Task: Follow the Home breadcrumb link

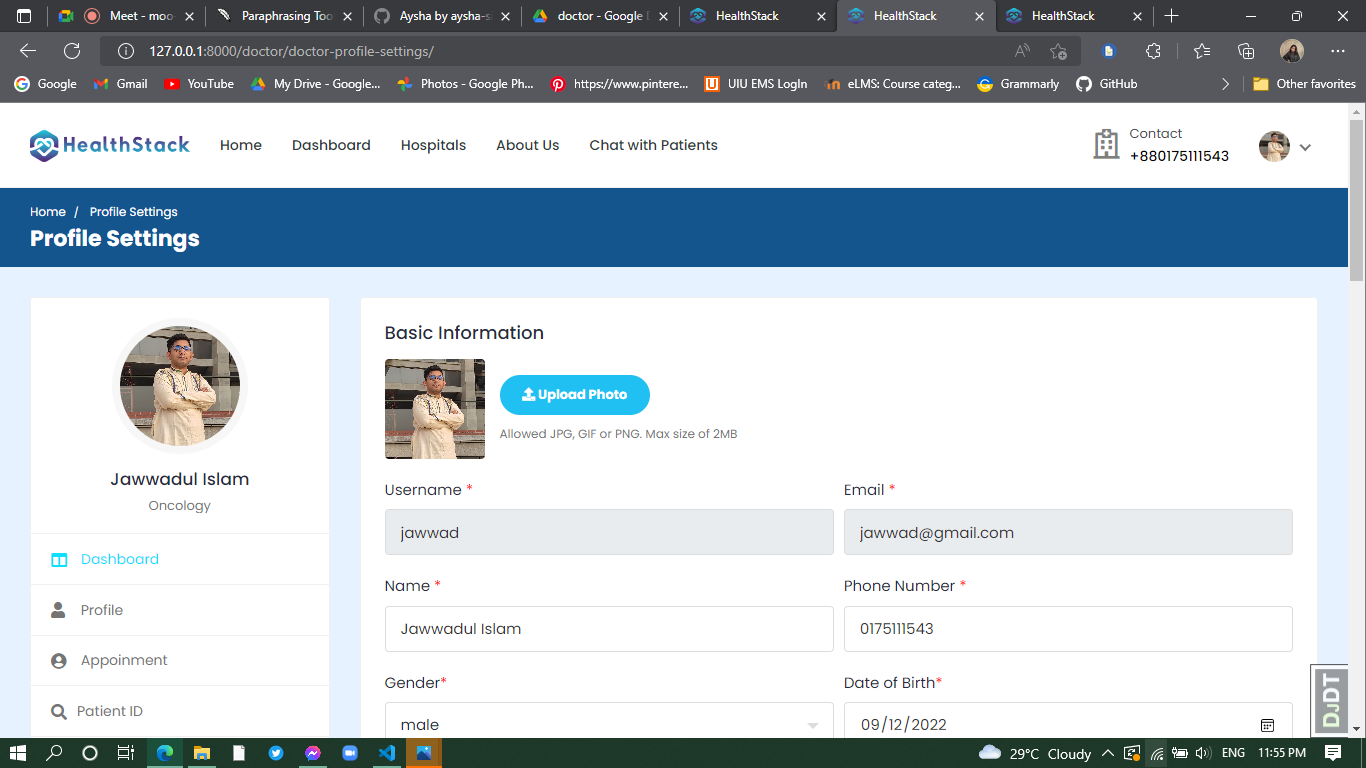Action: [48, 211]
